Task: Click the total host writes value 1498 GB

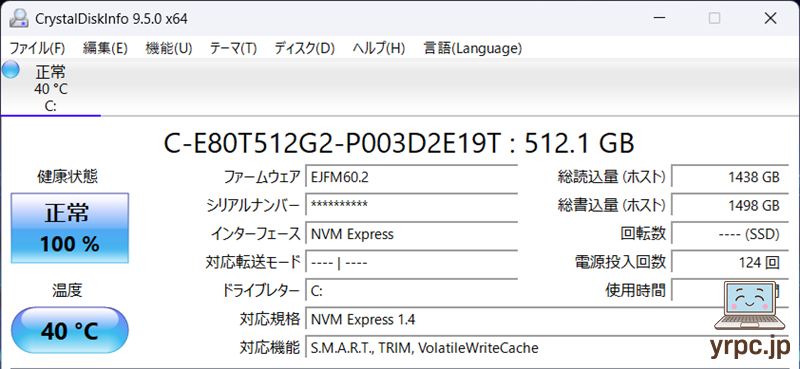Action: [x=730, y=205]
